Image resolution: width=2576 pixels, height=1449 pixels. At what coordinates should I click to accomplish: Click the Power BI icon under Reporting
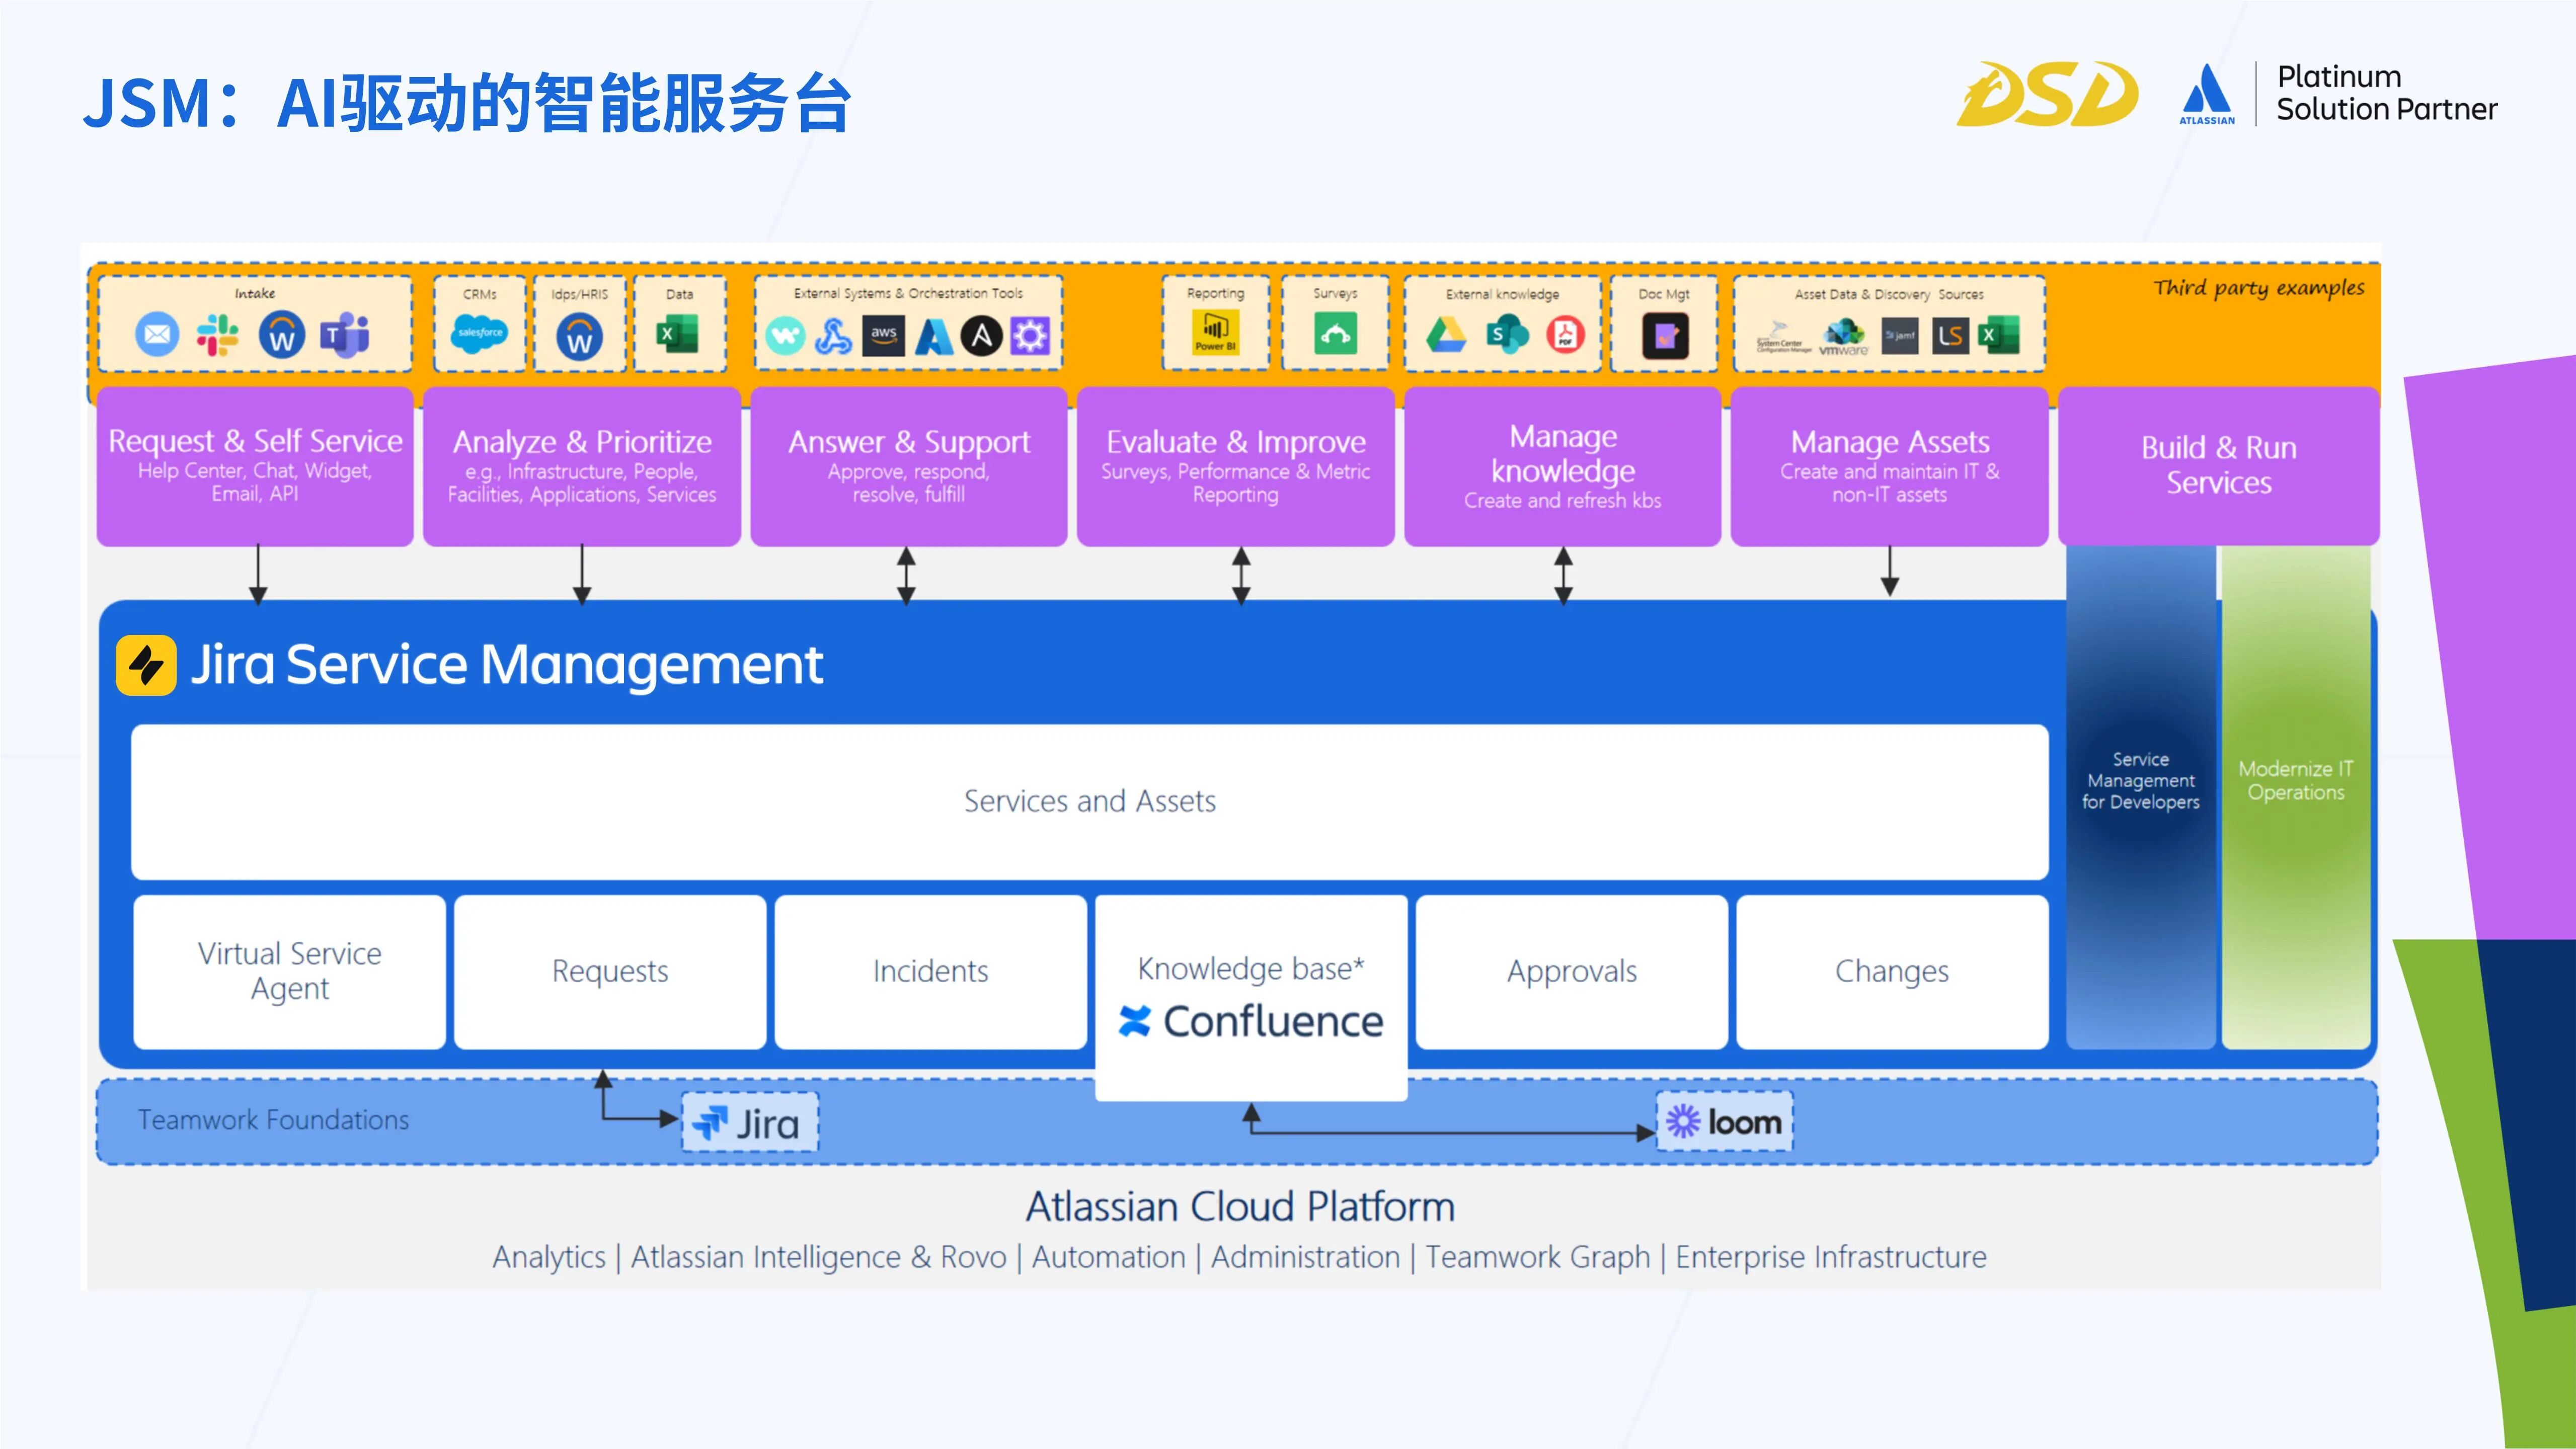pos(1215,333)
